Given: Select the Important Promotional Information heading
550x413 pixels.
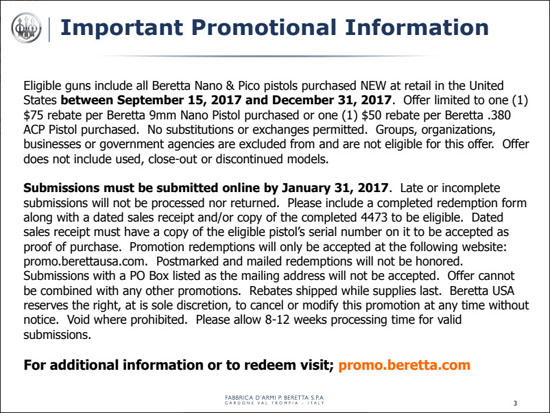Looking at the screenshot, I should tap(274, 27).
